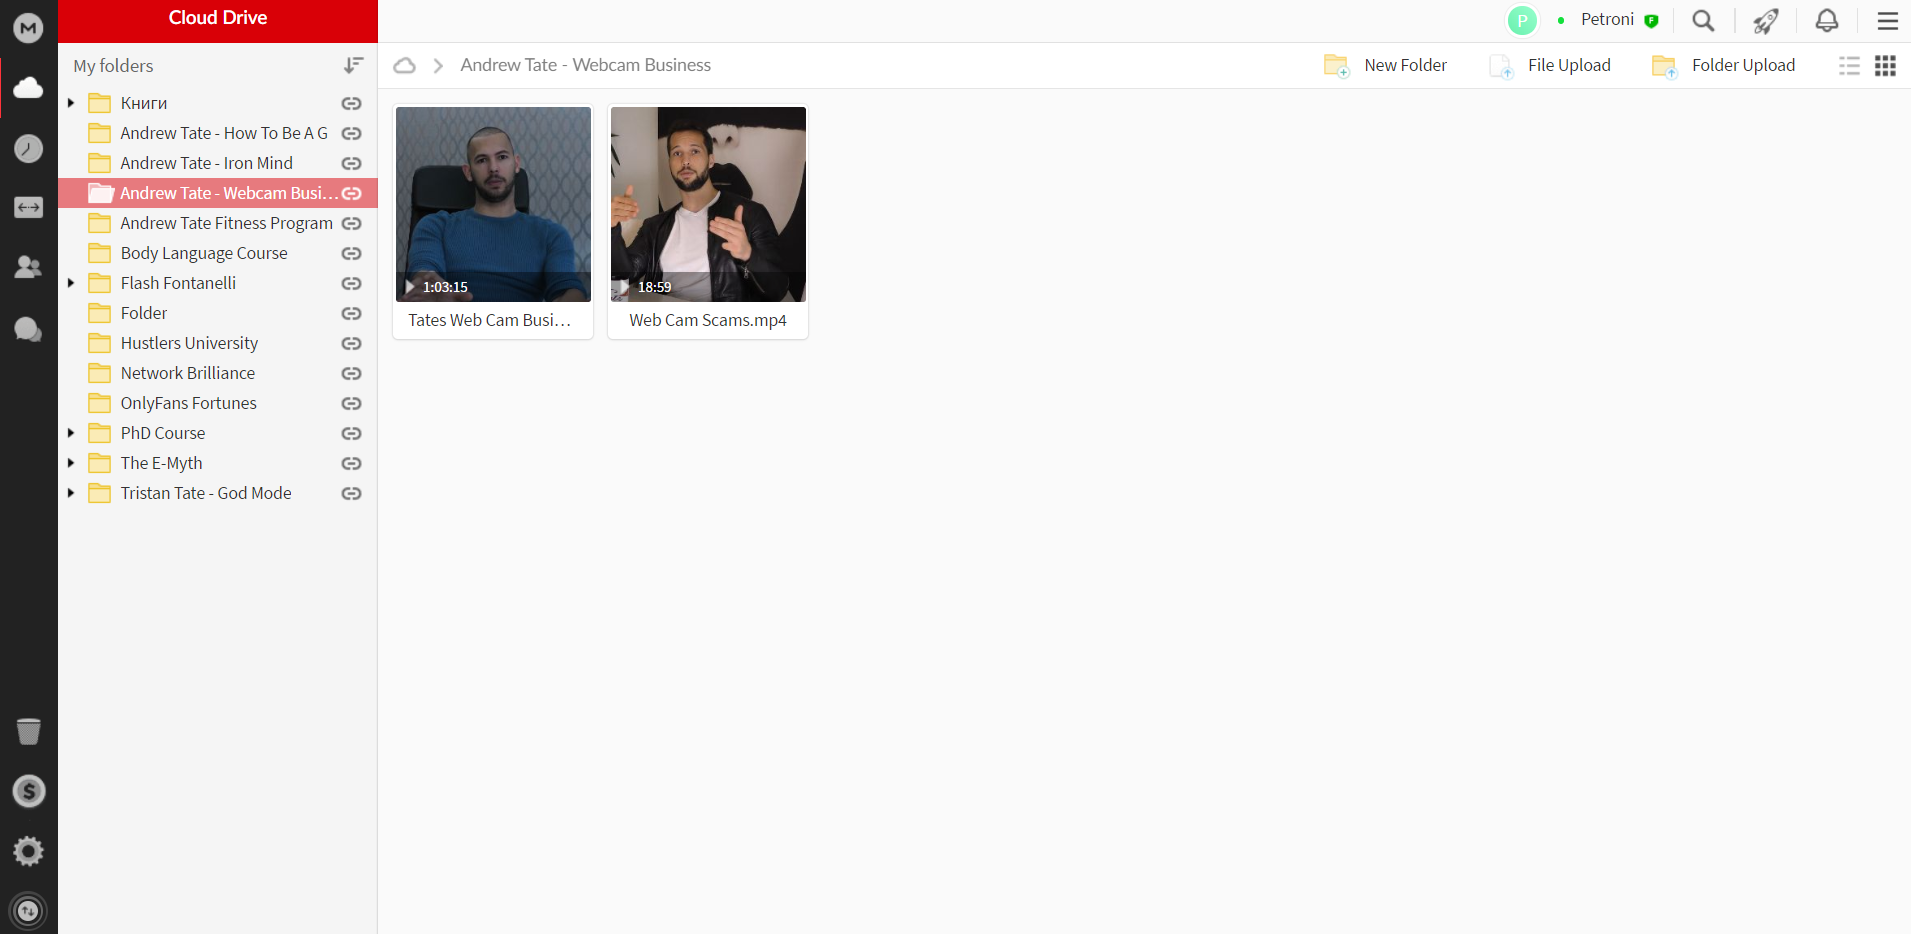
Task: Switch to list view
Action: coord(1849,65)
